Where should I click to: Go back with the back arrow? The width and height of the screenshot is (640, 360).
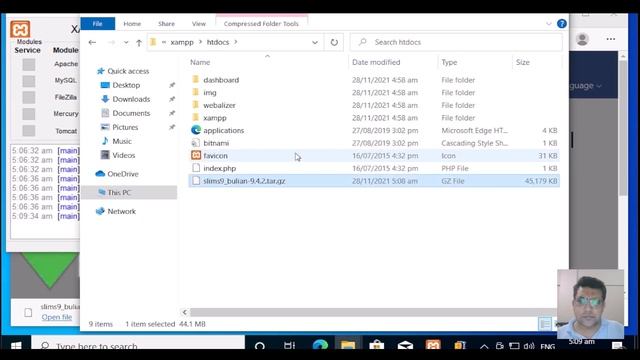(92, 42)
